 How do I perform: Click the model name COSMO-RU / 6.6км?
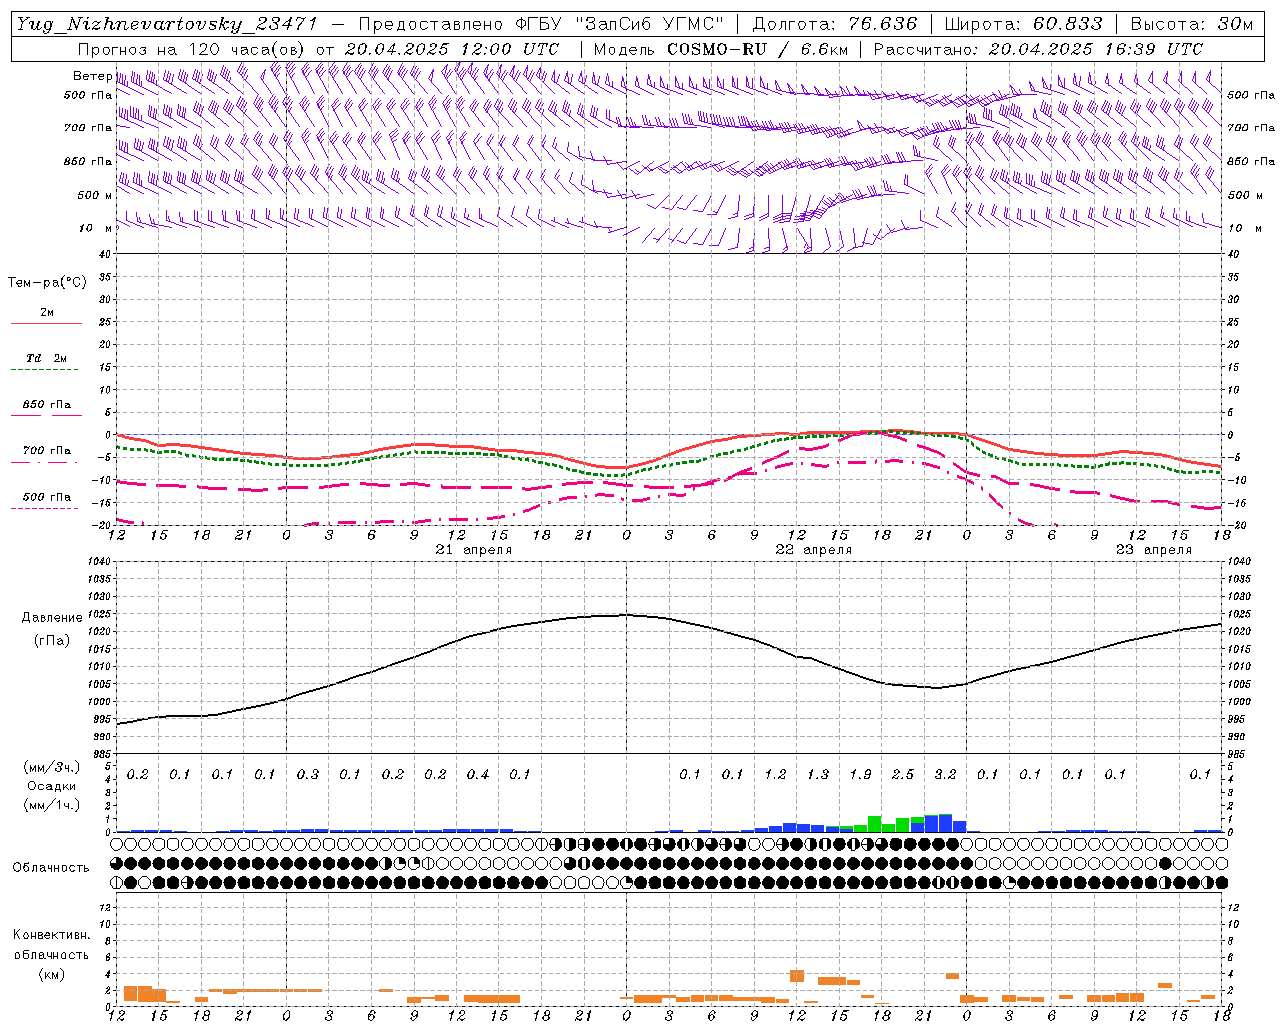[757, 49]
